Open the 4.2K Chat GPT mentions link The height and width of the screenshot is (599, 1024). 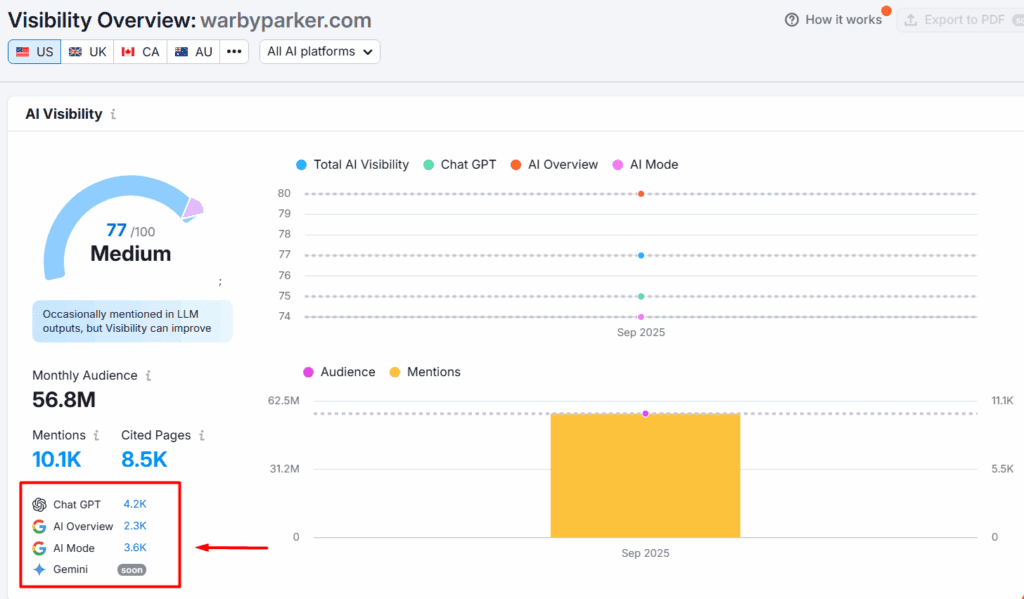pyautogui.click(x=135, y=504)
